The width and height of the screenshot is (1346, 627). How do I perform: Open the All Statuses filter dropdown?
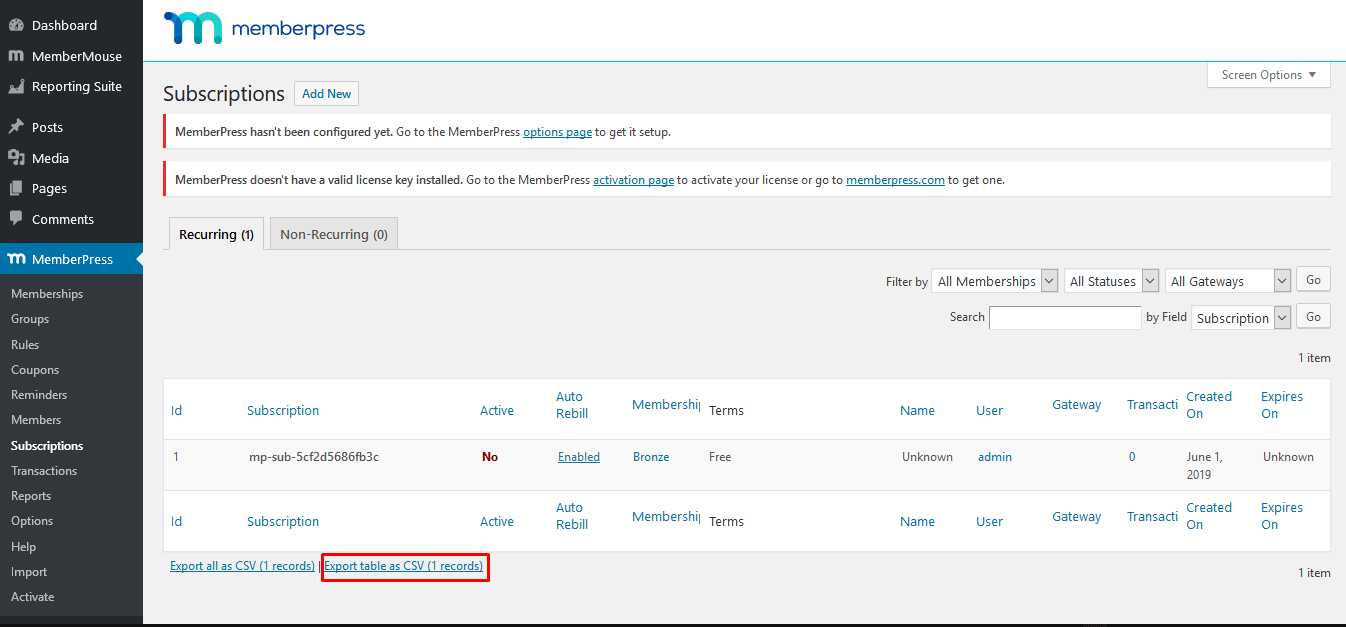coord(1111,281)
